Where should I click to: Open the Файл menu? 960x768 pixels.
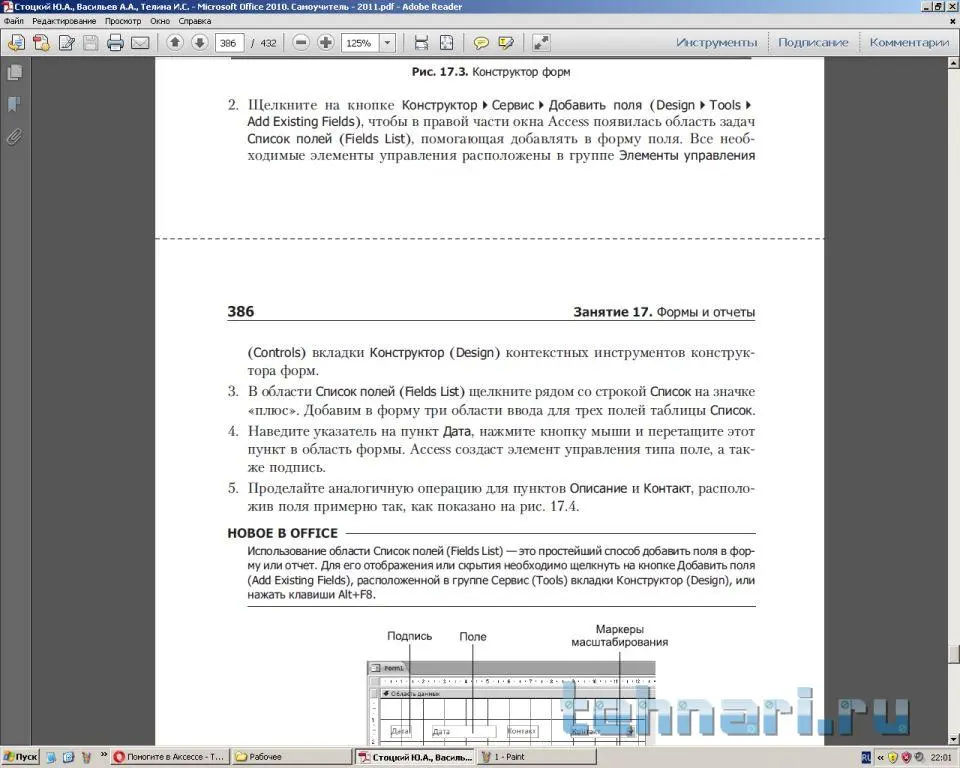pyautogui.click(x=13, y=21)
